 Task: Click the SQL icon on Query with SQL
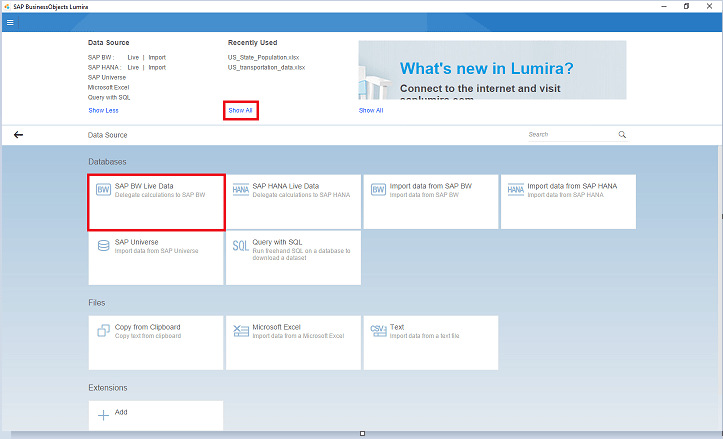tap(240, 246)
